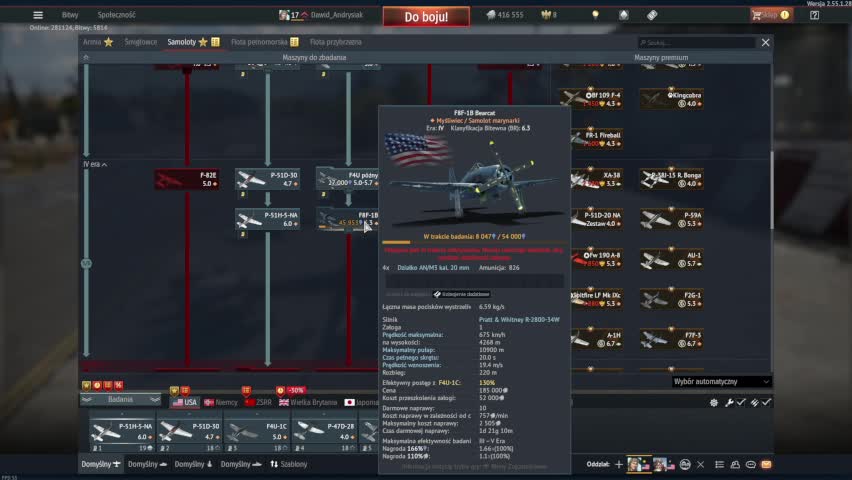This screenshot has width=852, height=480.
Task: Click the settings gear icon above the squad bar
Action: [714, 402]
